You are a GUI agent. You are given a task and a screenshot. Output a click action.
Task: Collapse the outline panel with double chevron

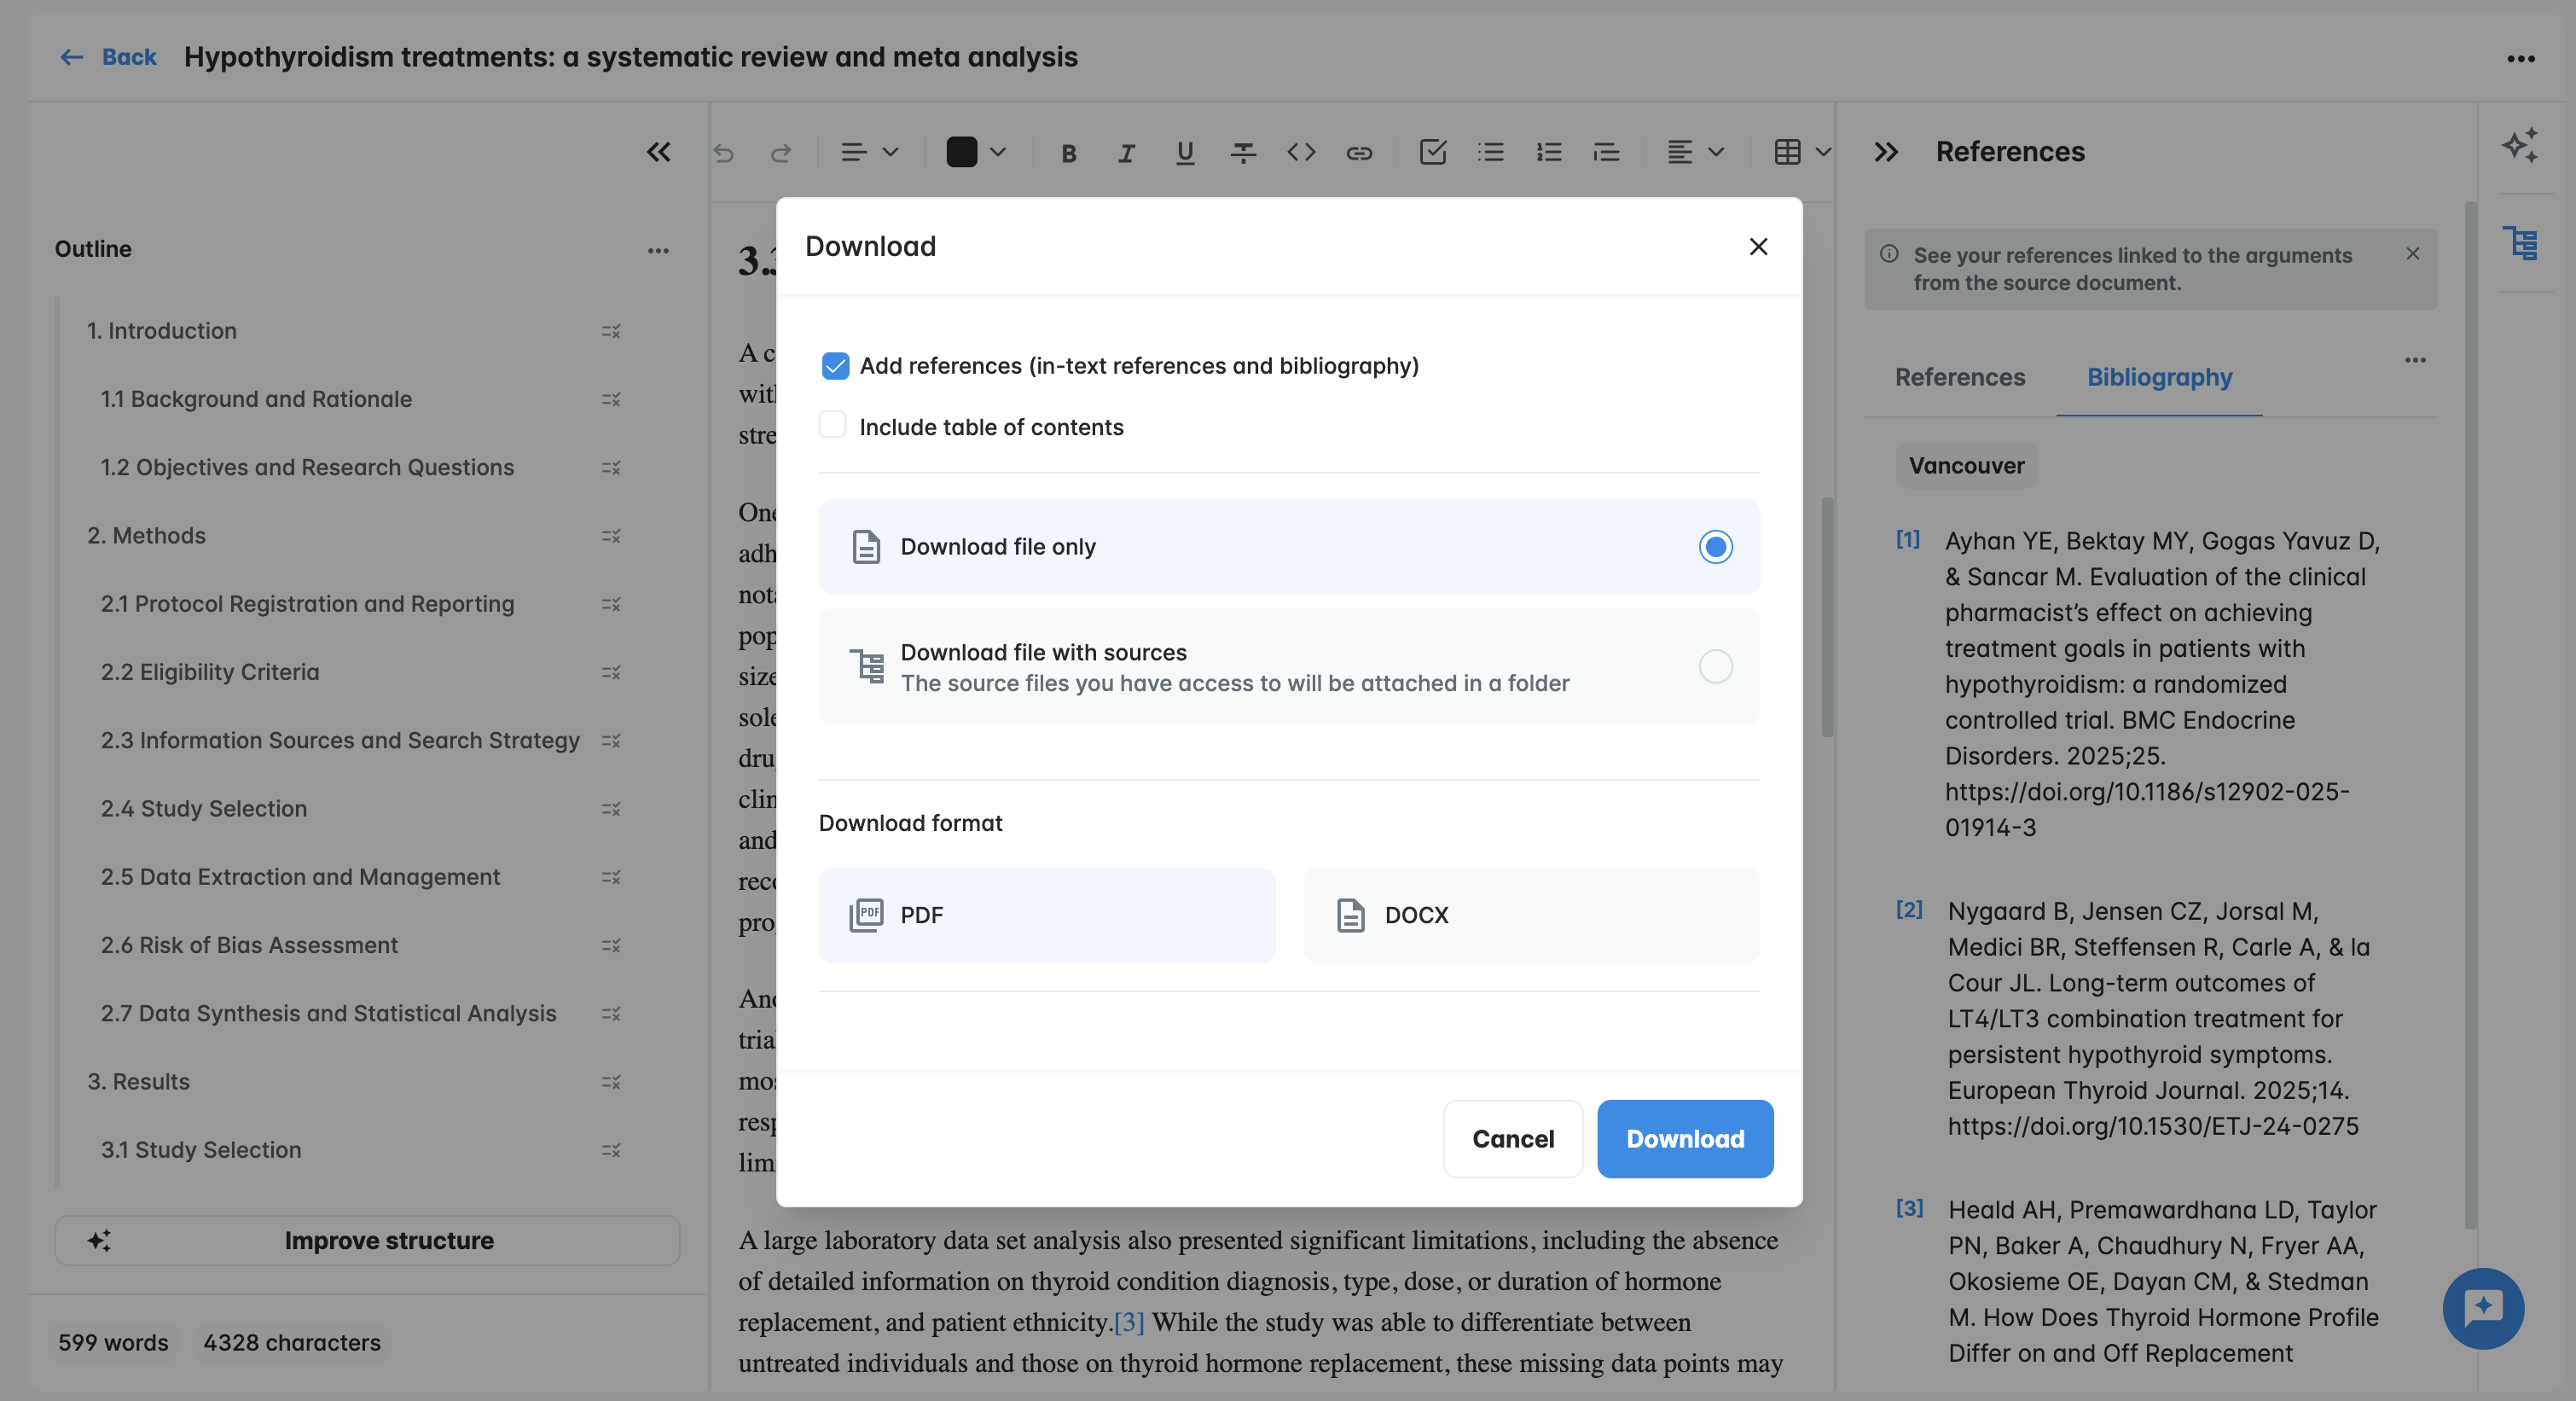coord(658,152)
